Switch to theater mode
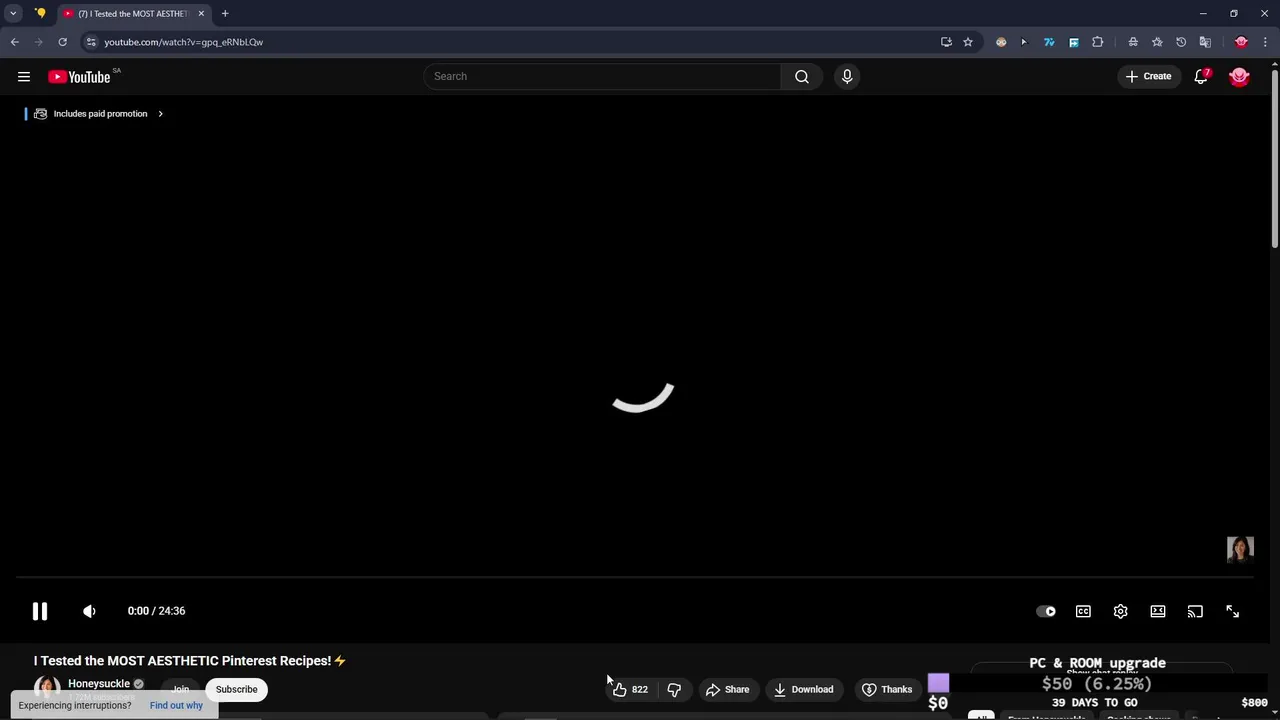 [x=1158, y=611]
